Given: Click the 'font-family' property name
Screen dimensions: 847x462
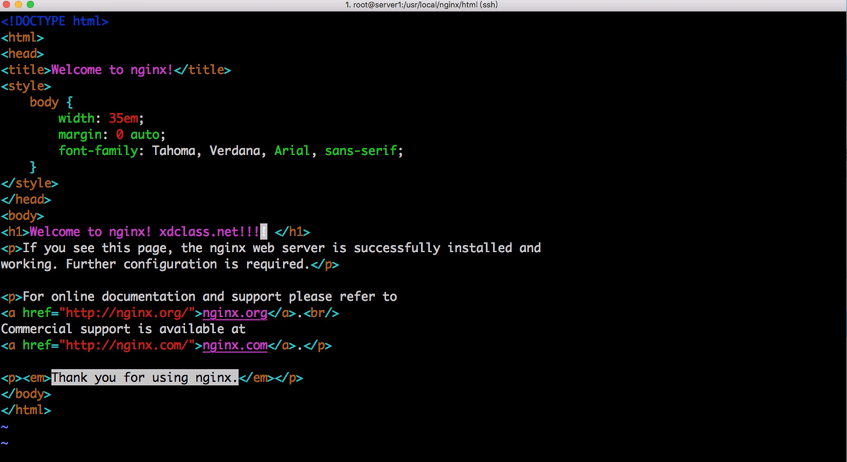Looking at the screenshot, I should (98, 151).
